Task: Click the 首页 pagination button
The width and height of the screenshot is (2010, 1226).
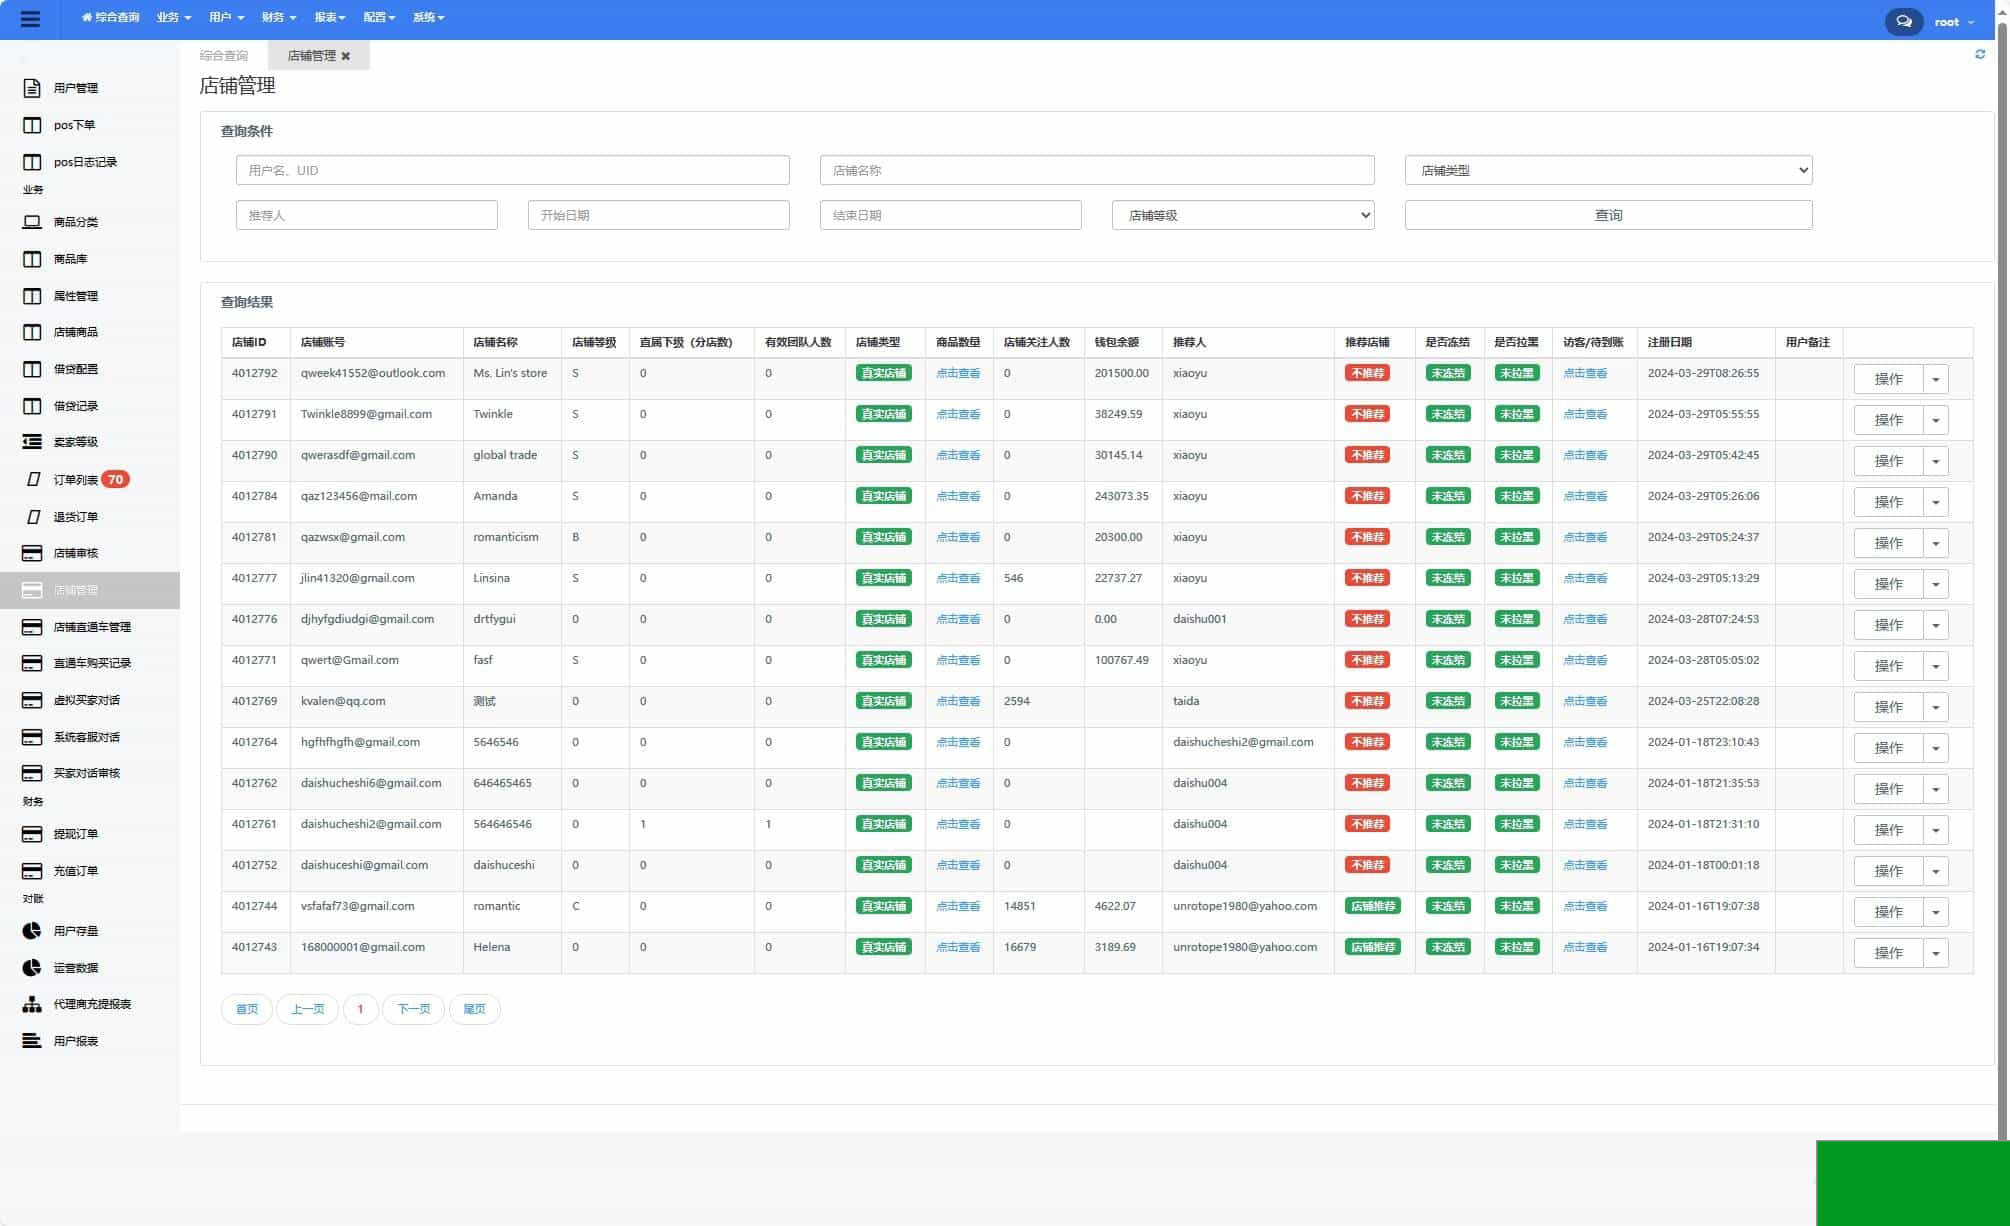Action: [247, 1009]
